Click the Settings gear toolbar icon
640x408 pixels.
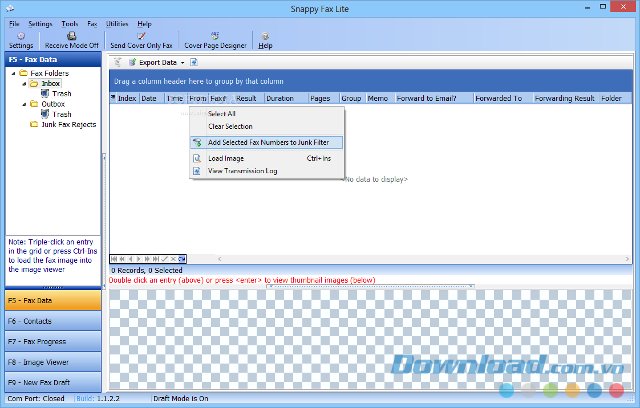pyautogui.click(x=20, y=36)
